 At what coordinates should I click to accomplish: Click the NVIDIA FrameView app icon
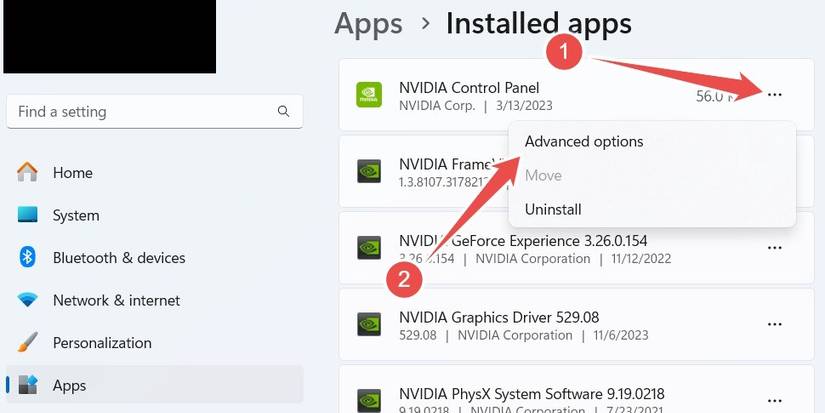click(x=369, y=171)
